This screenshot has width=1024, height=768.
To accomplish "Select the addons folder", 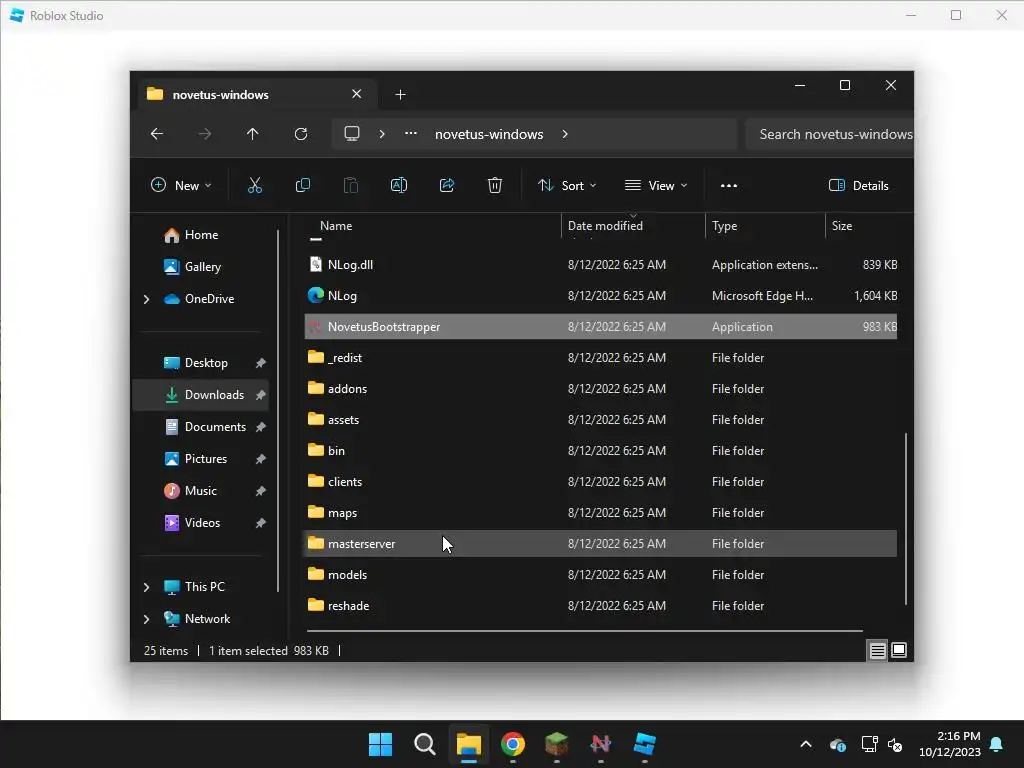I will tap(601, 389).
